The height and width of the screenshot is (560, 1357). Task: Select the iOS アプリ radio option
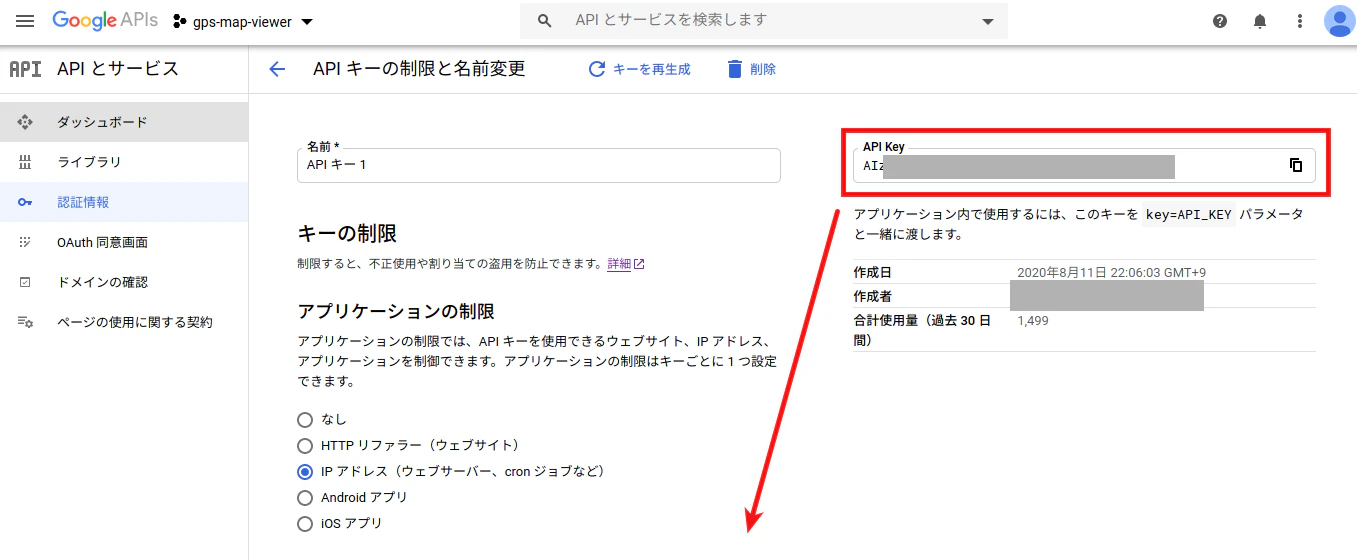point(305,523)
